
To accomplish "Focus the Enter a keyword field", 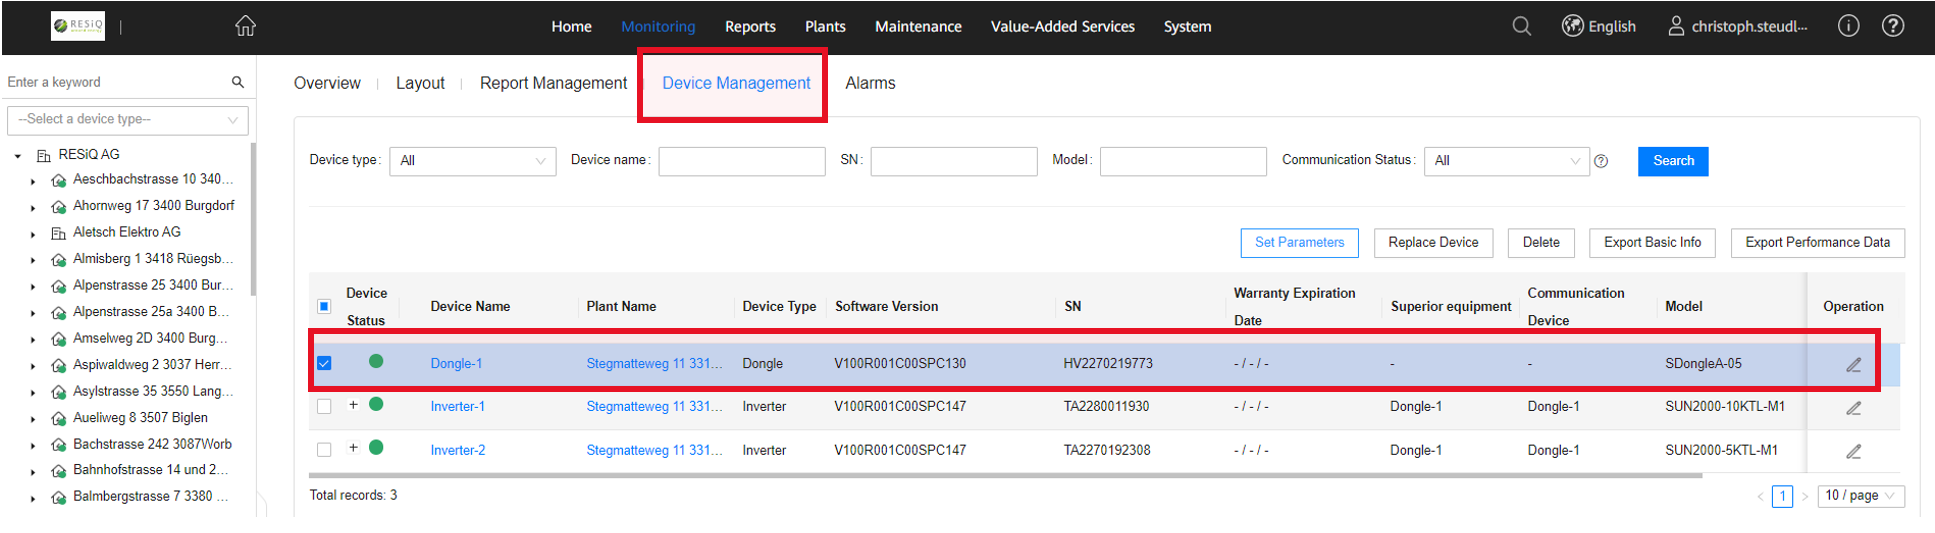I will [x=115, y=82].
